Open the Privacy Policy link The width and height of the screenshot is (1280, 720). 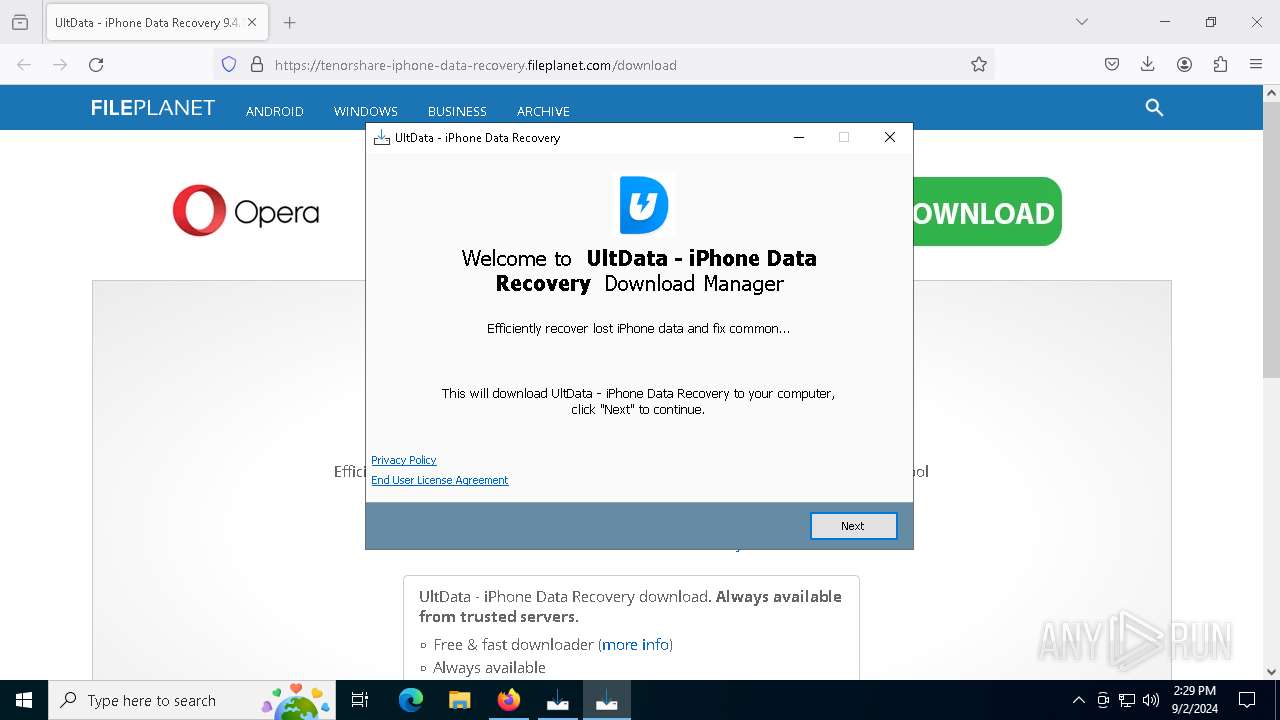pyautogui.click(x=404, y=460)
